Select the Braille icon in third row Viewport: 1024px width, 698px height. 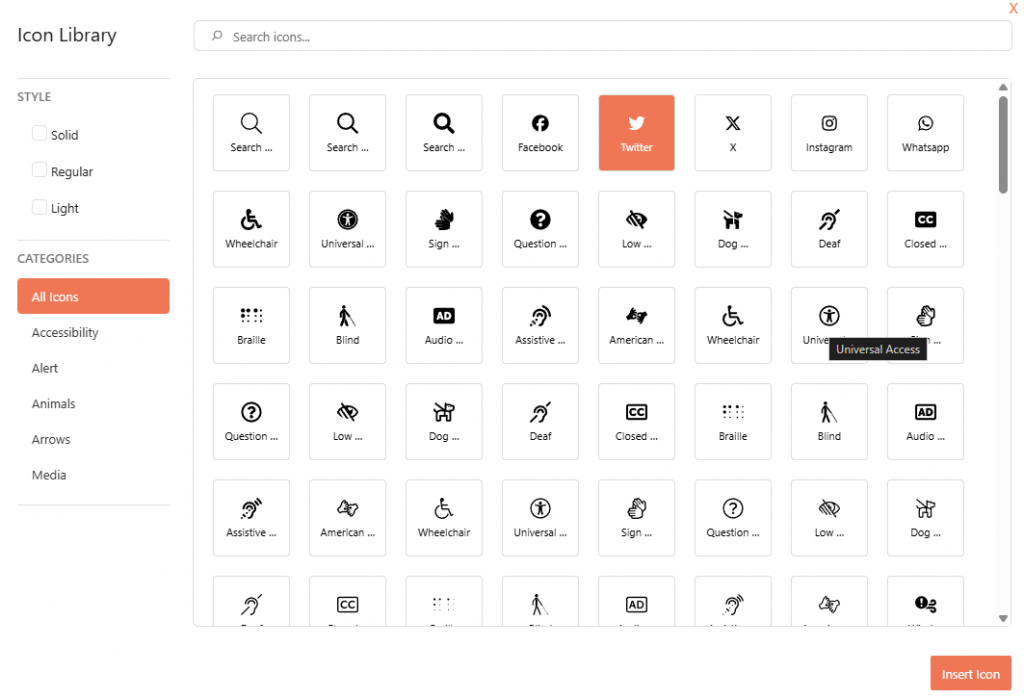[x=251, y=325]
